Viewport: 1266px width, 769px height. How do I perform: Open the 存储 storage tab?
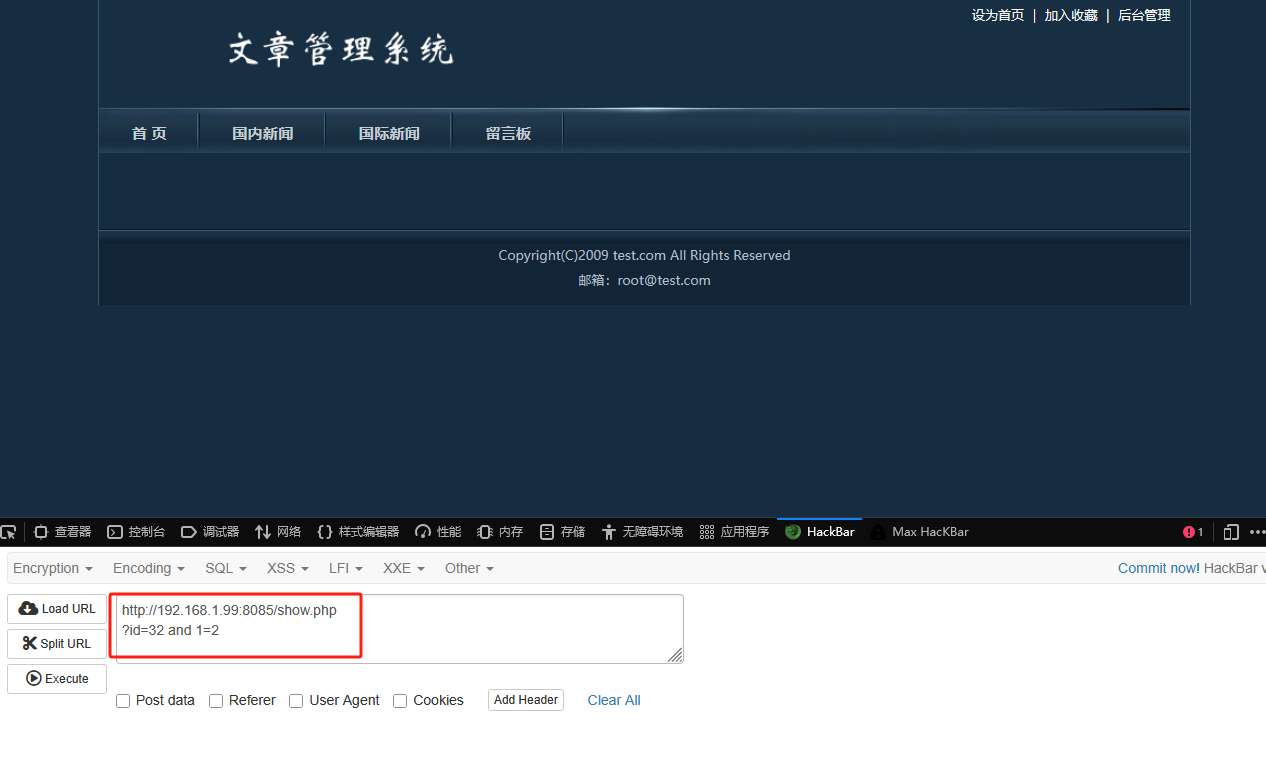562,532
